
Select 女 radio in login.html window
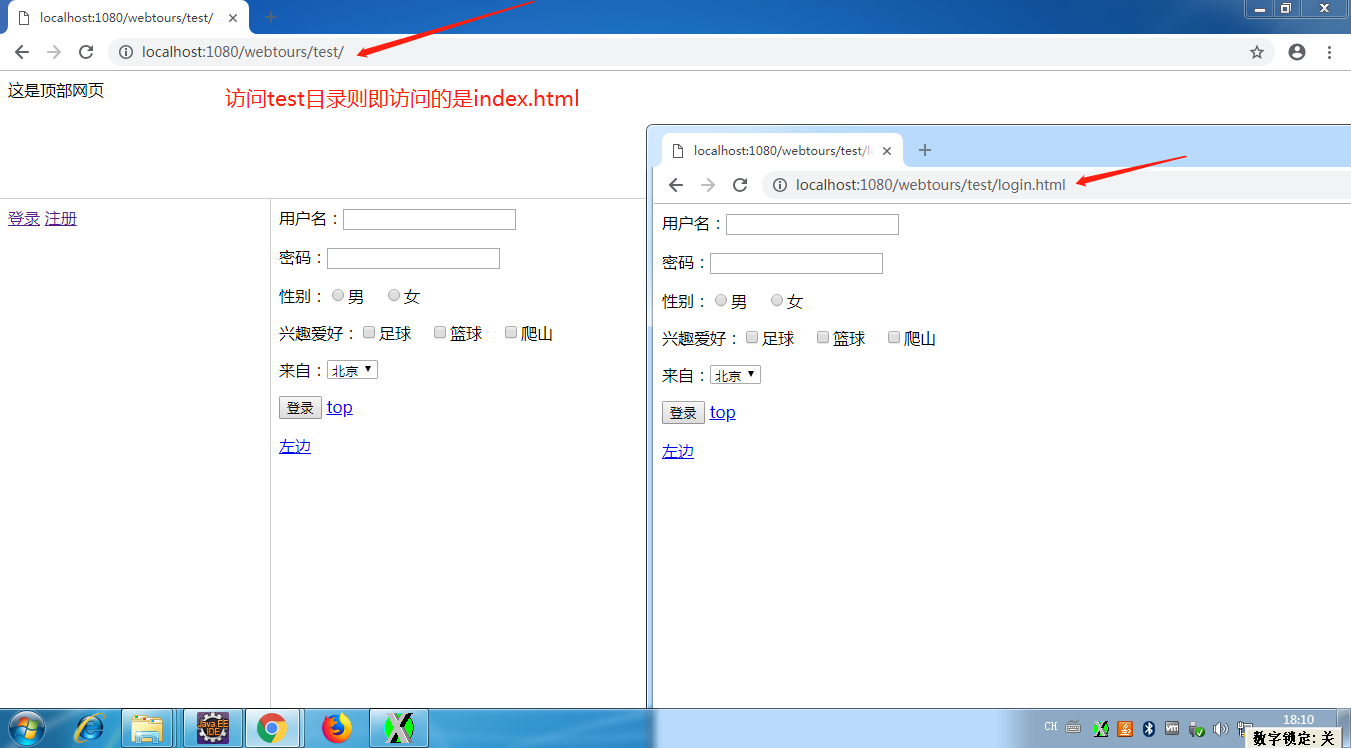coord(777,300)
